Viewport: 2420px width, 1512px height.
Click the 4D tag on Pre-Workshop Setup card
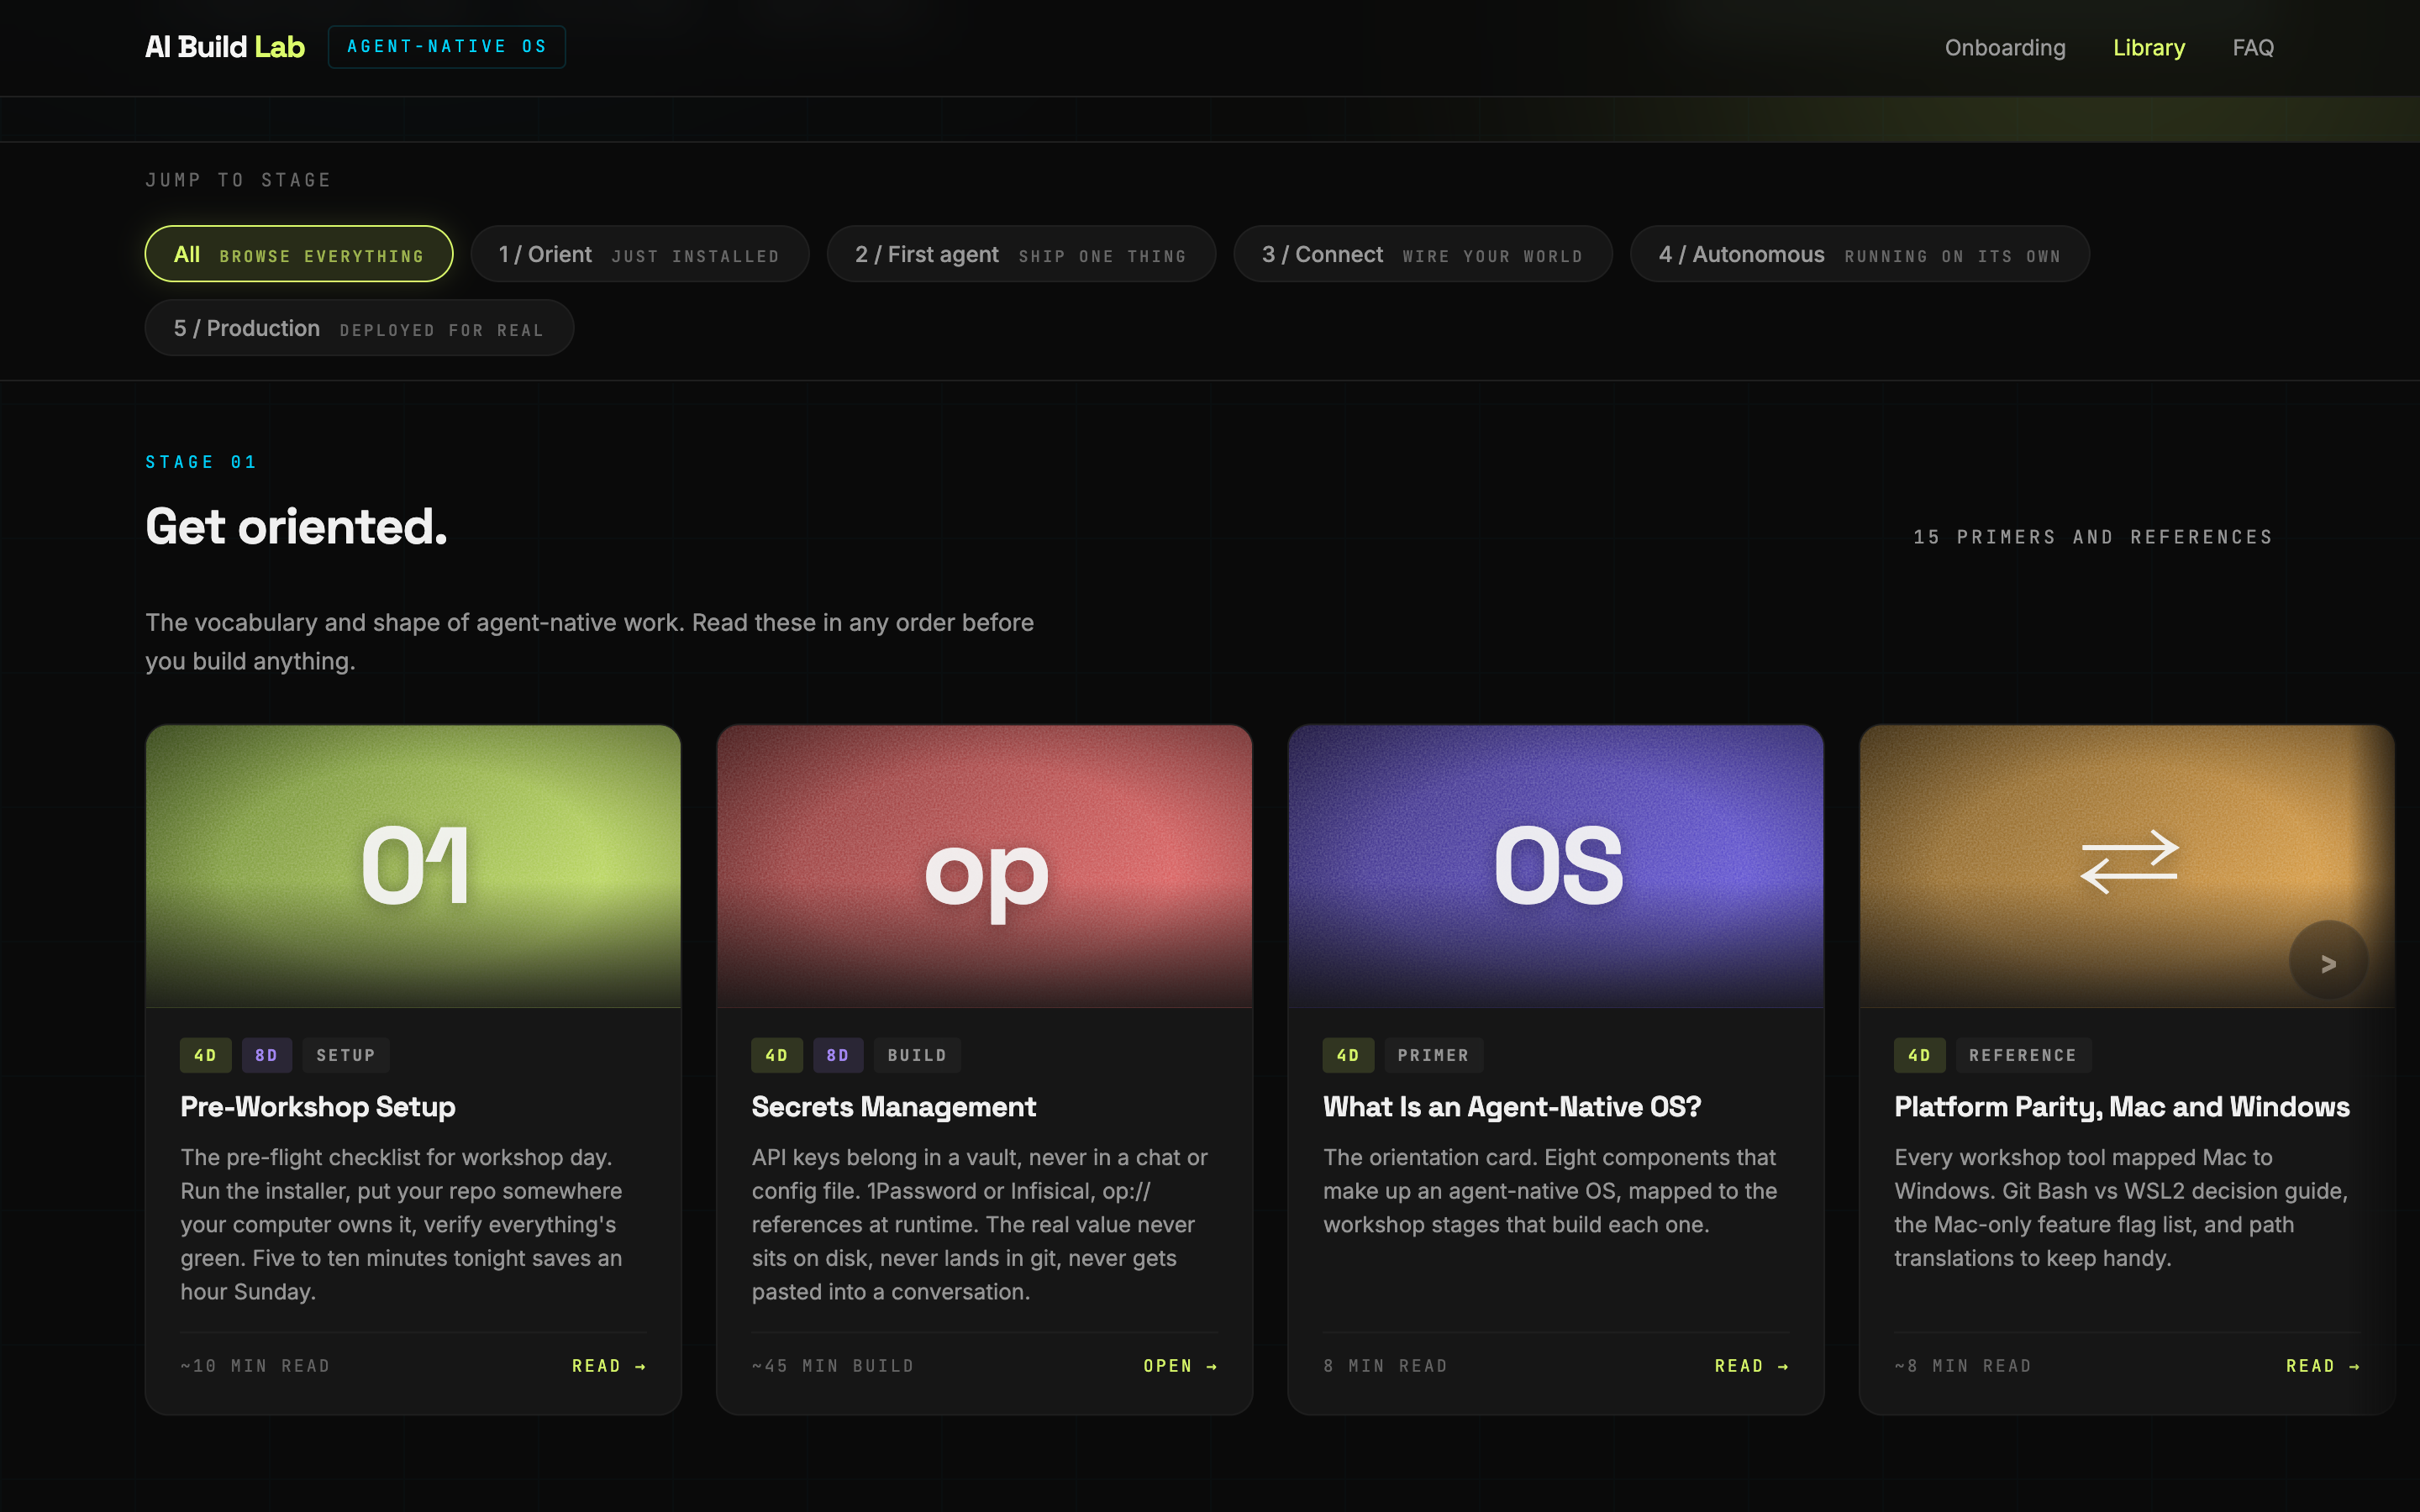tap(205, 1055)
